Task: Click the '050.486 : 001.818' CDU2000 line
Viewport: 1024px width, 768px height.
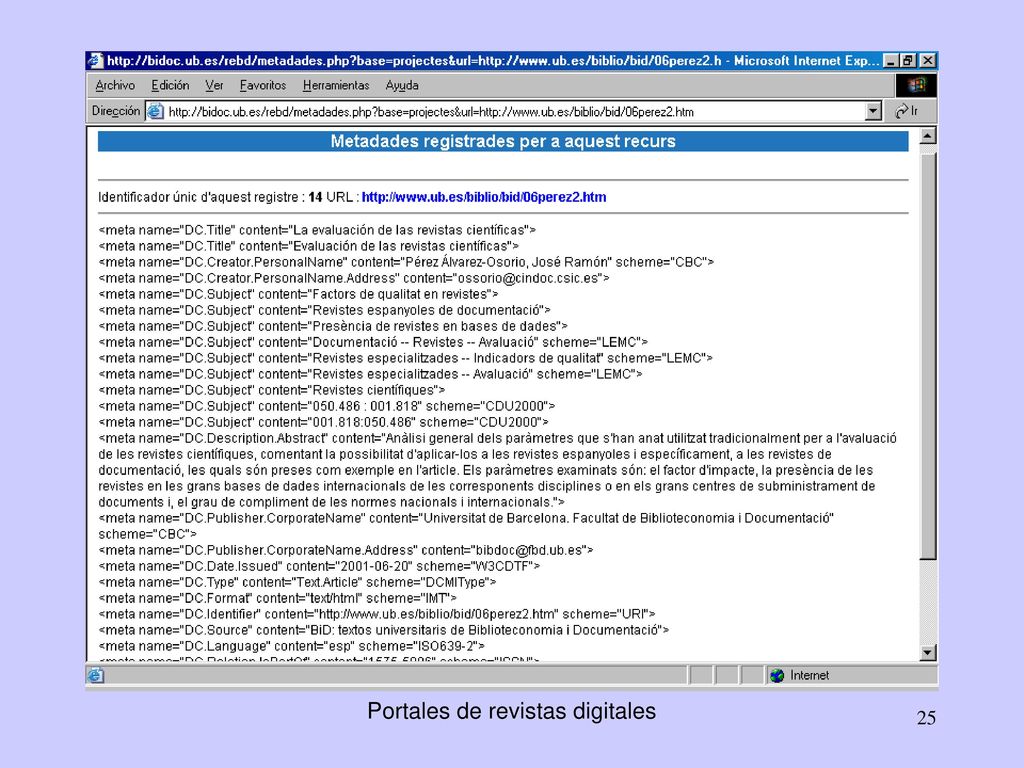Action: coord(327,406)
